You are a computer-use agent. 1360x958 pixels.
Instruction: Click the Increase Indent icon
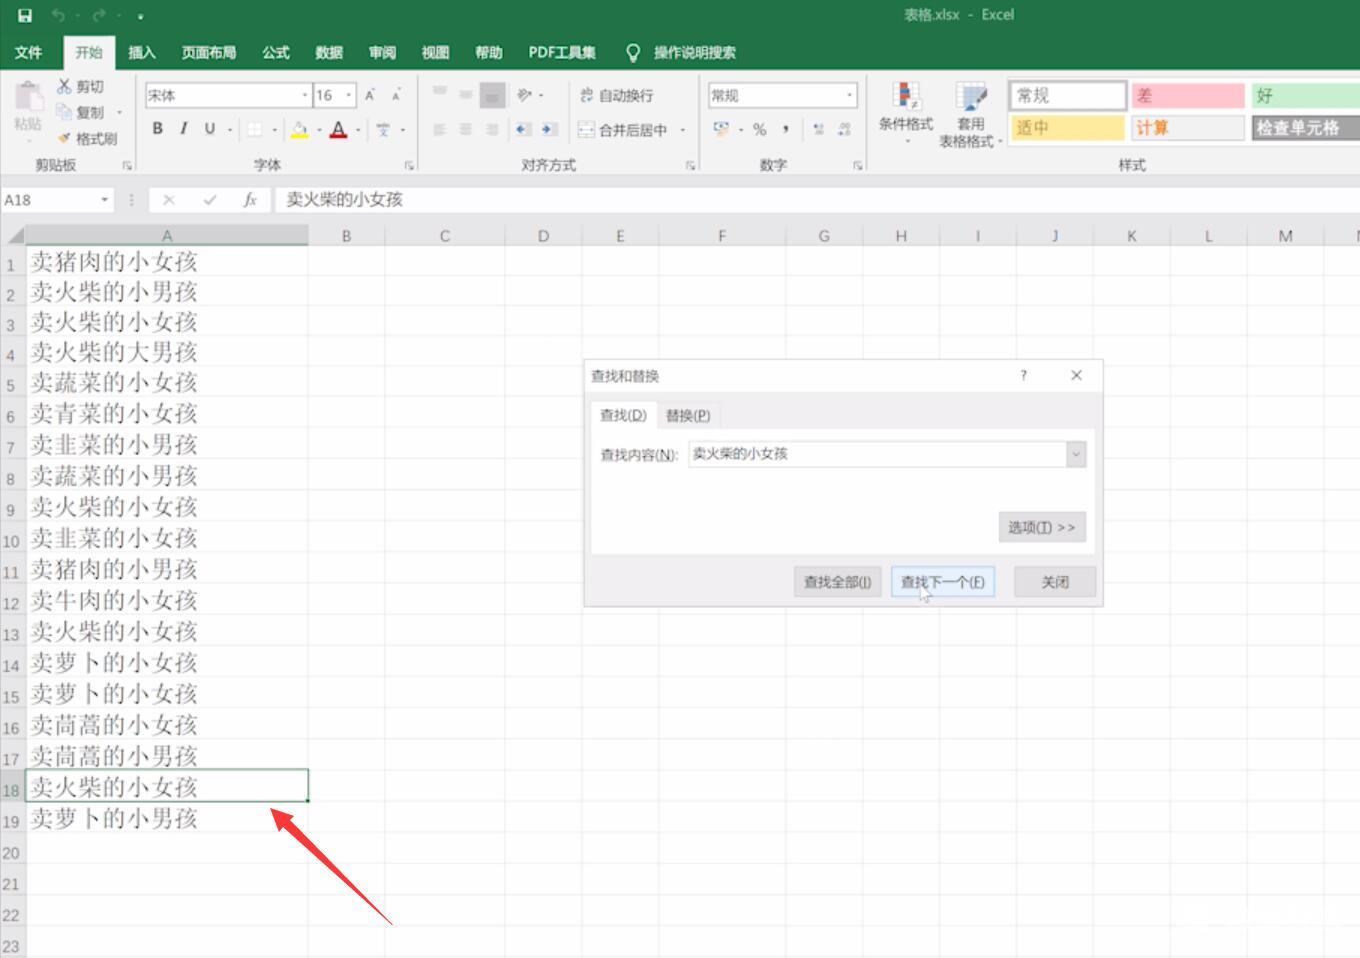[549, 129]
